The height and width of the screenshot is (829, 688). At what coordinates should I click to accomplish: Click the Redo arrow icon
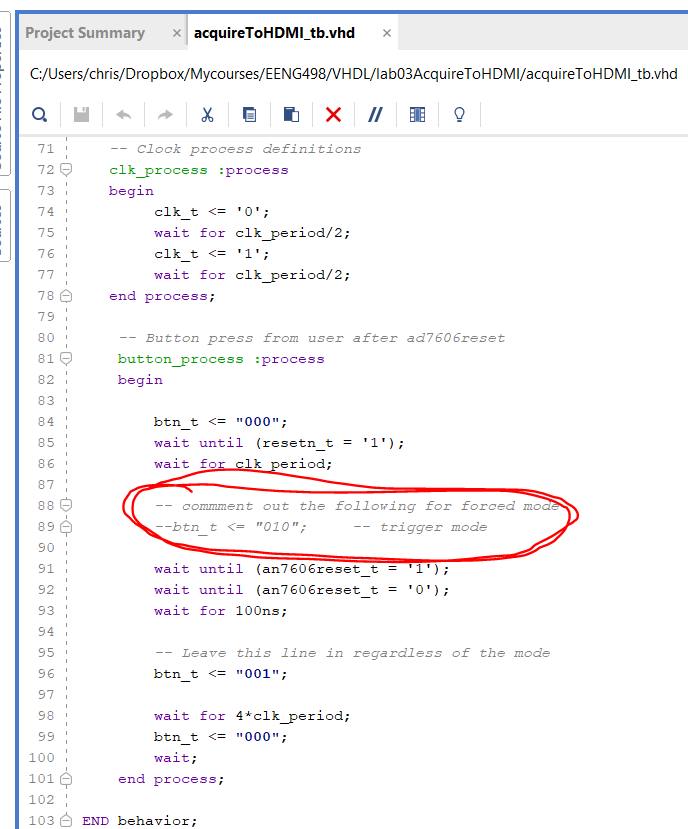click(166, 114)
